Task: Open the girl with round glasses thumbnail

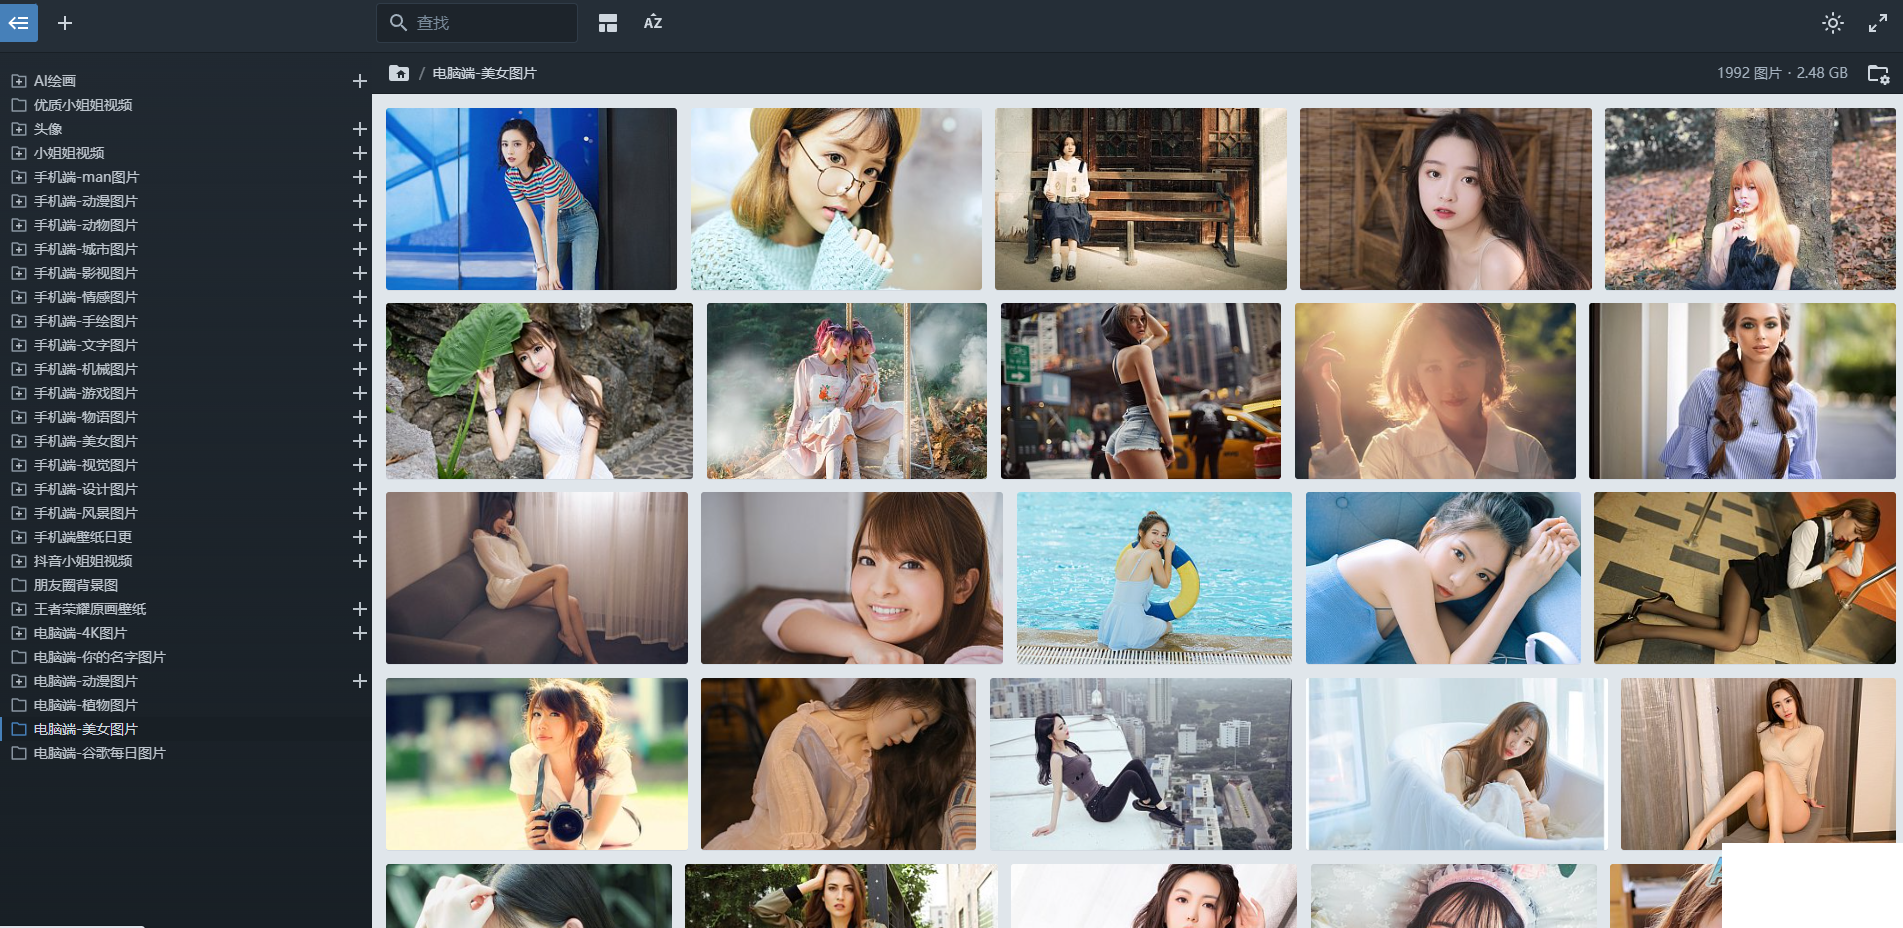Action: point(836,199)
